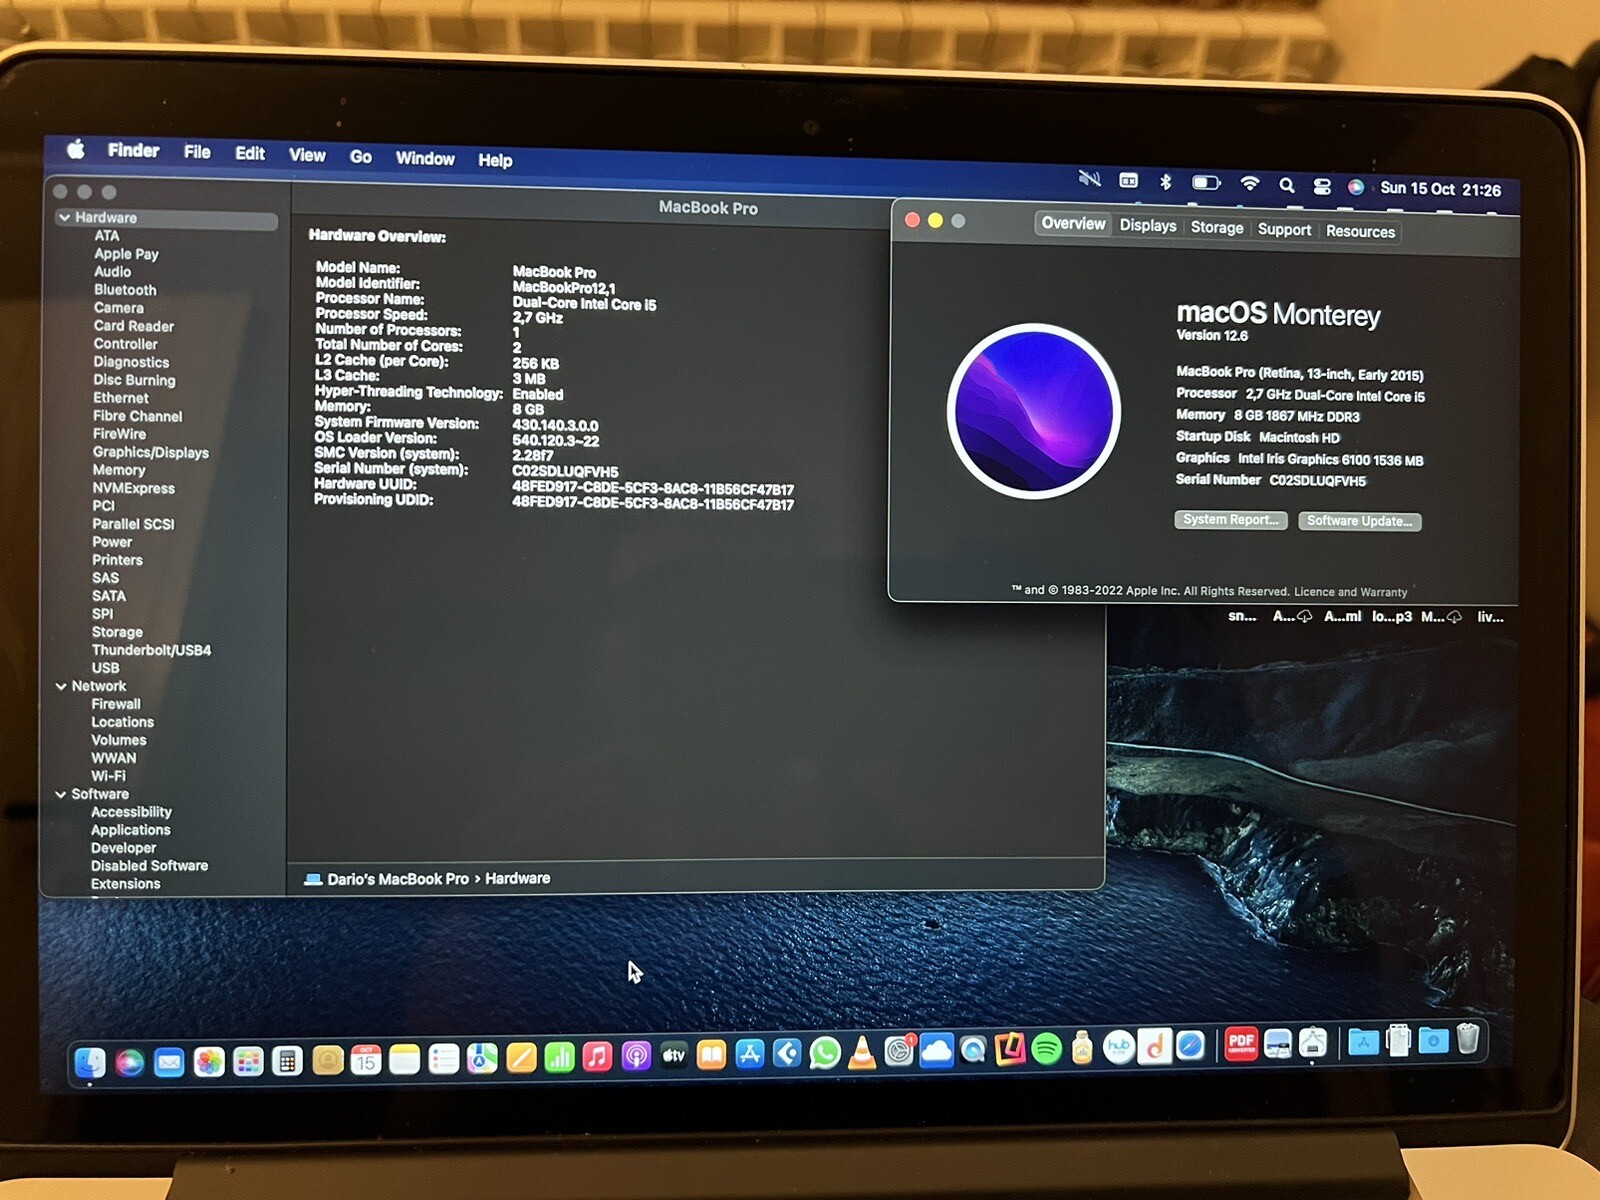Open the Music app in the Dock
The height and width of the screenshot is (1200, 1600).
point(597,1057)
